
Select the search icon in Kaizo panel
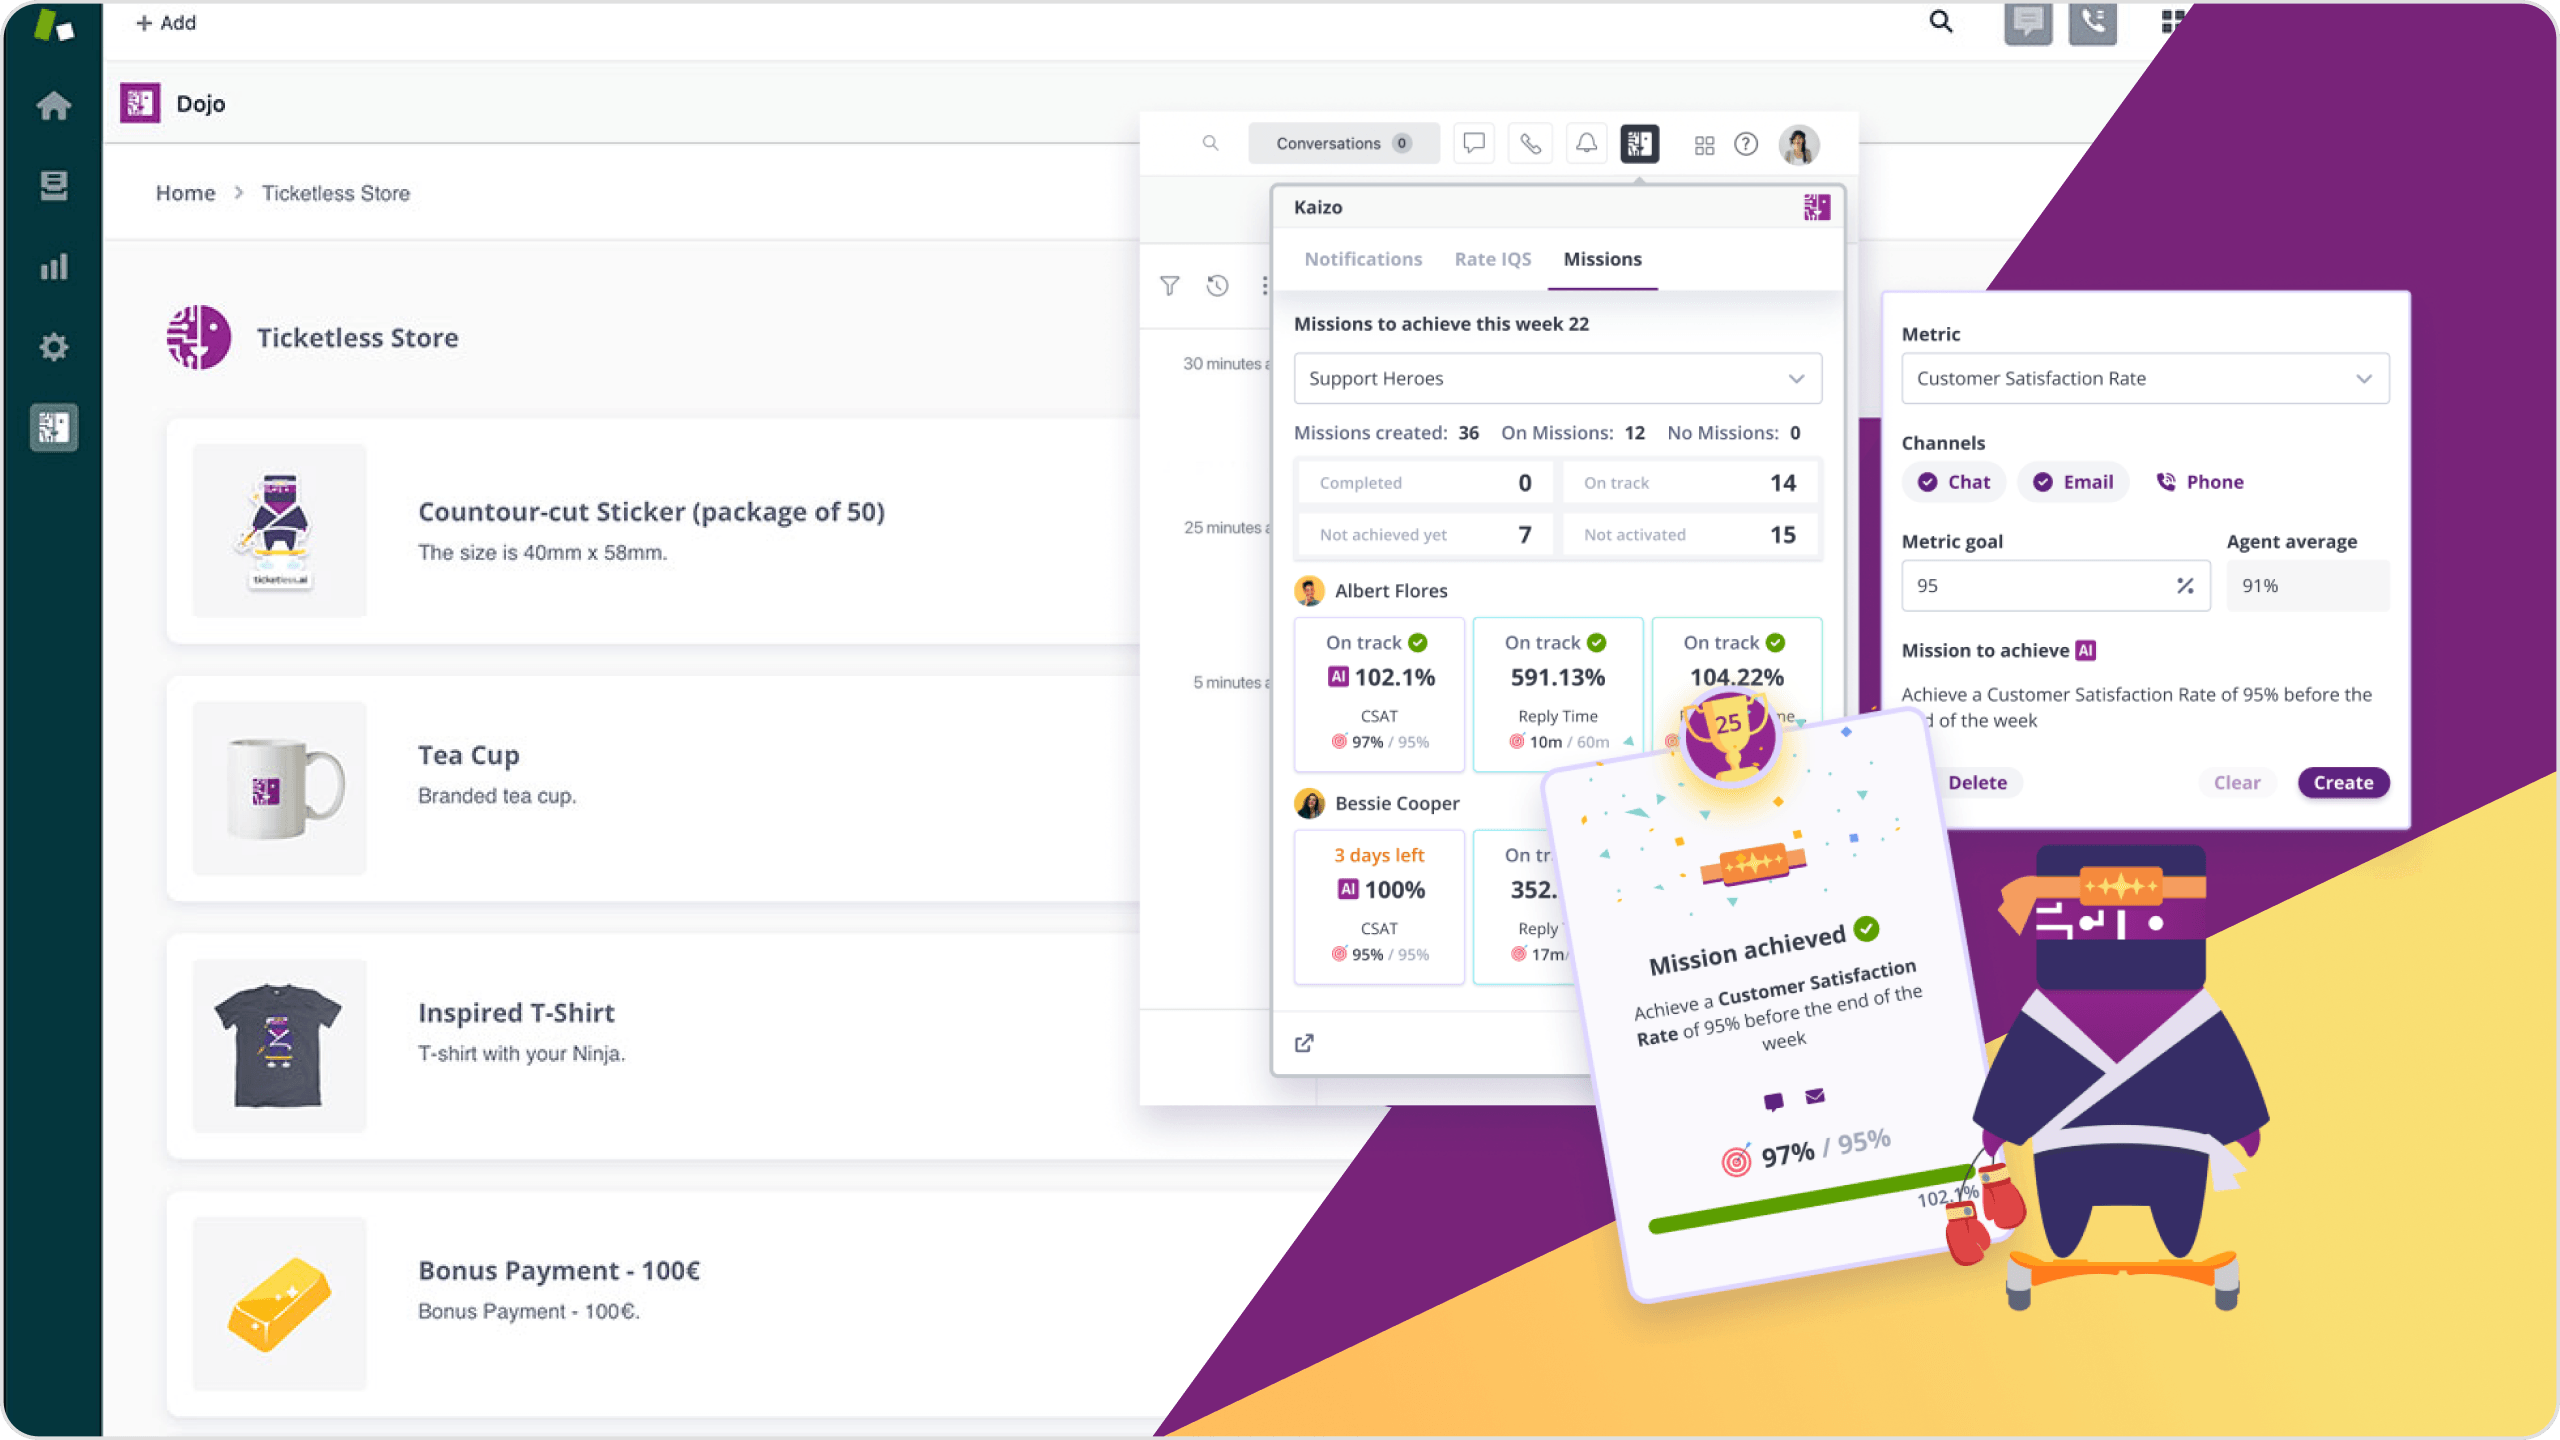tap(1210, 142)
